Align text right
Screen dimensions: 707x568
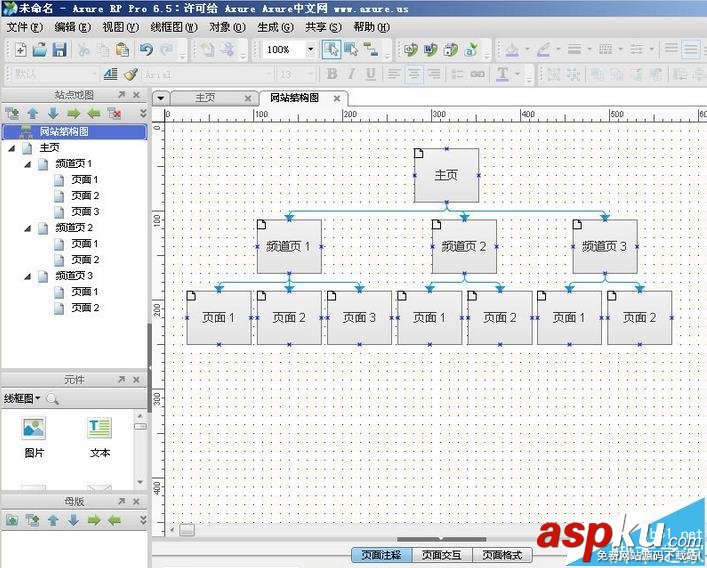pyautogui.click(x=434, y=74)
